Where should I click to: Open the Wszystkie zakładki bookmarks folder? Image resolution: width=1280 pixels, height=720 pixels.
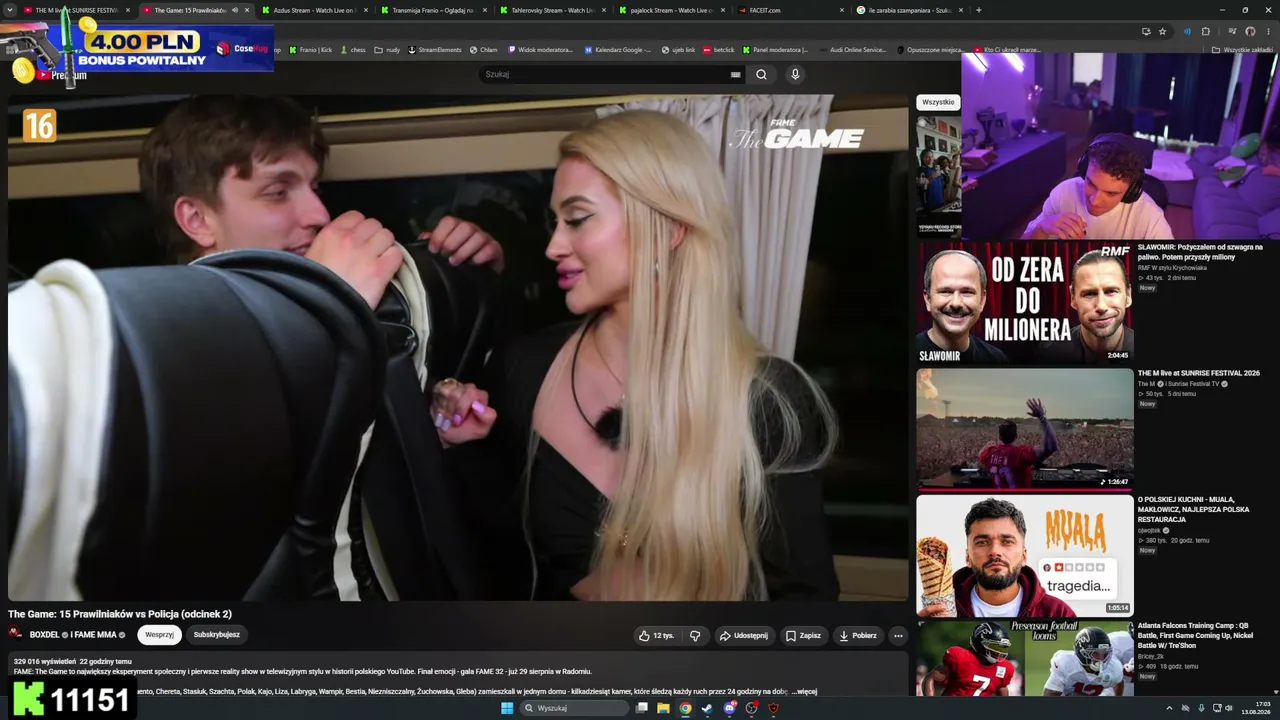1243,49
